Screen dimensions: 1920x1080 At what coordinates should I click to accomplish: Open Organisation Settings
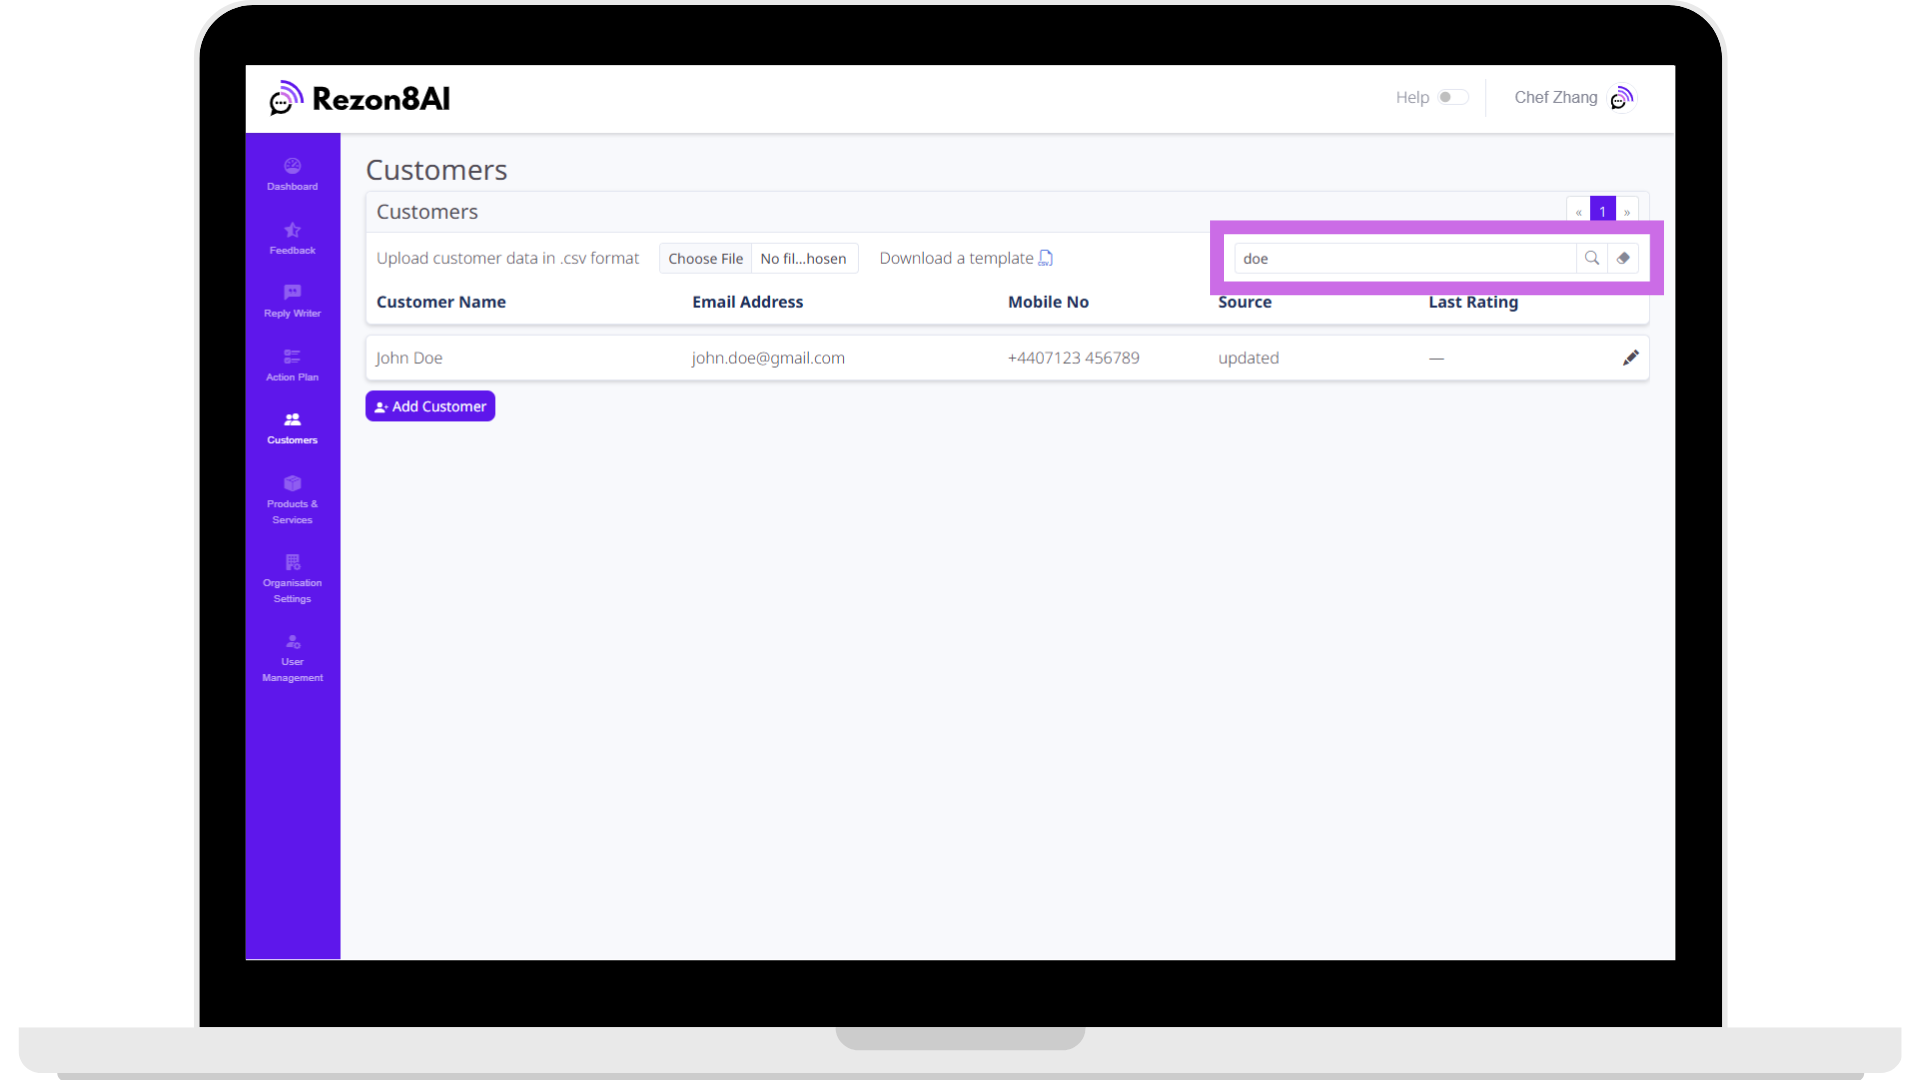tap(291, 578)
